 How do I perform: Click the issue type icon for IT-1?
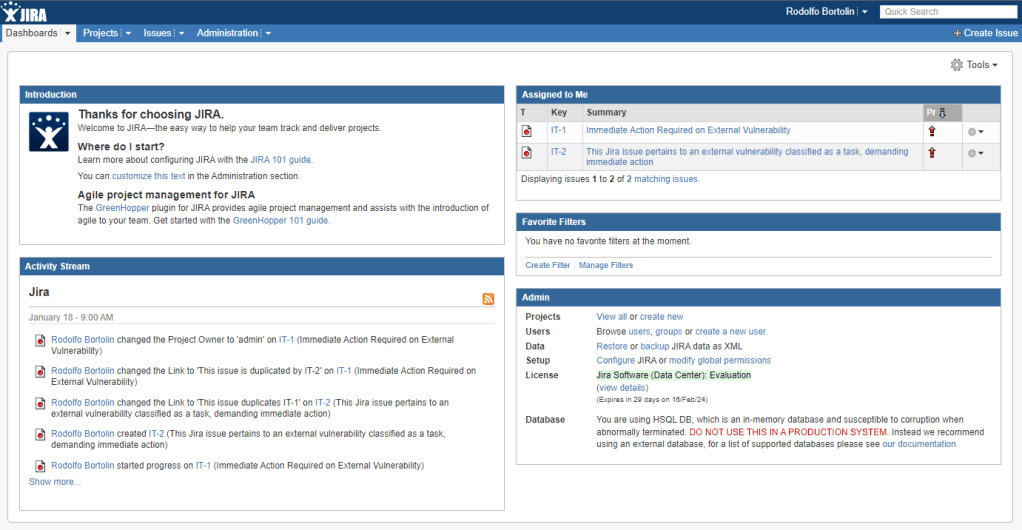point(527,131)
